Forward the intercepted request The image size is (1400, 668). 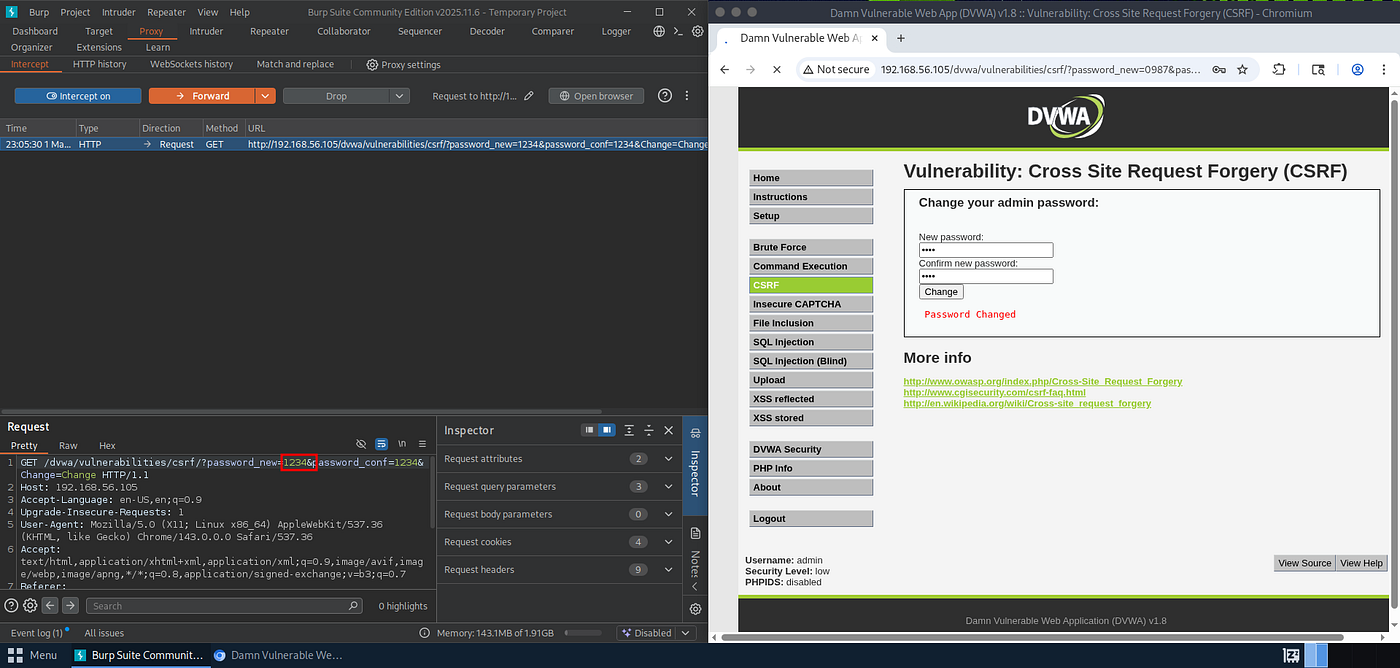(x=203, y=96)
